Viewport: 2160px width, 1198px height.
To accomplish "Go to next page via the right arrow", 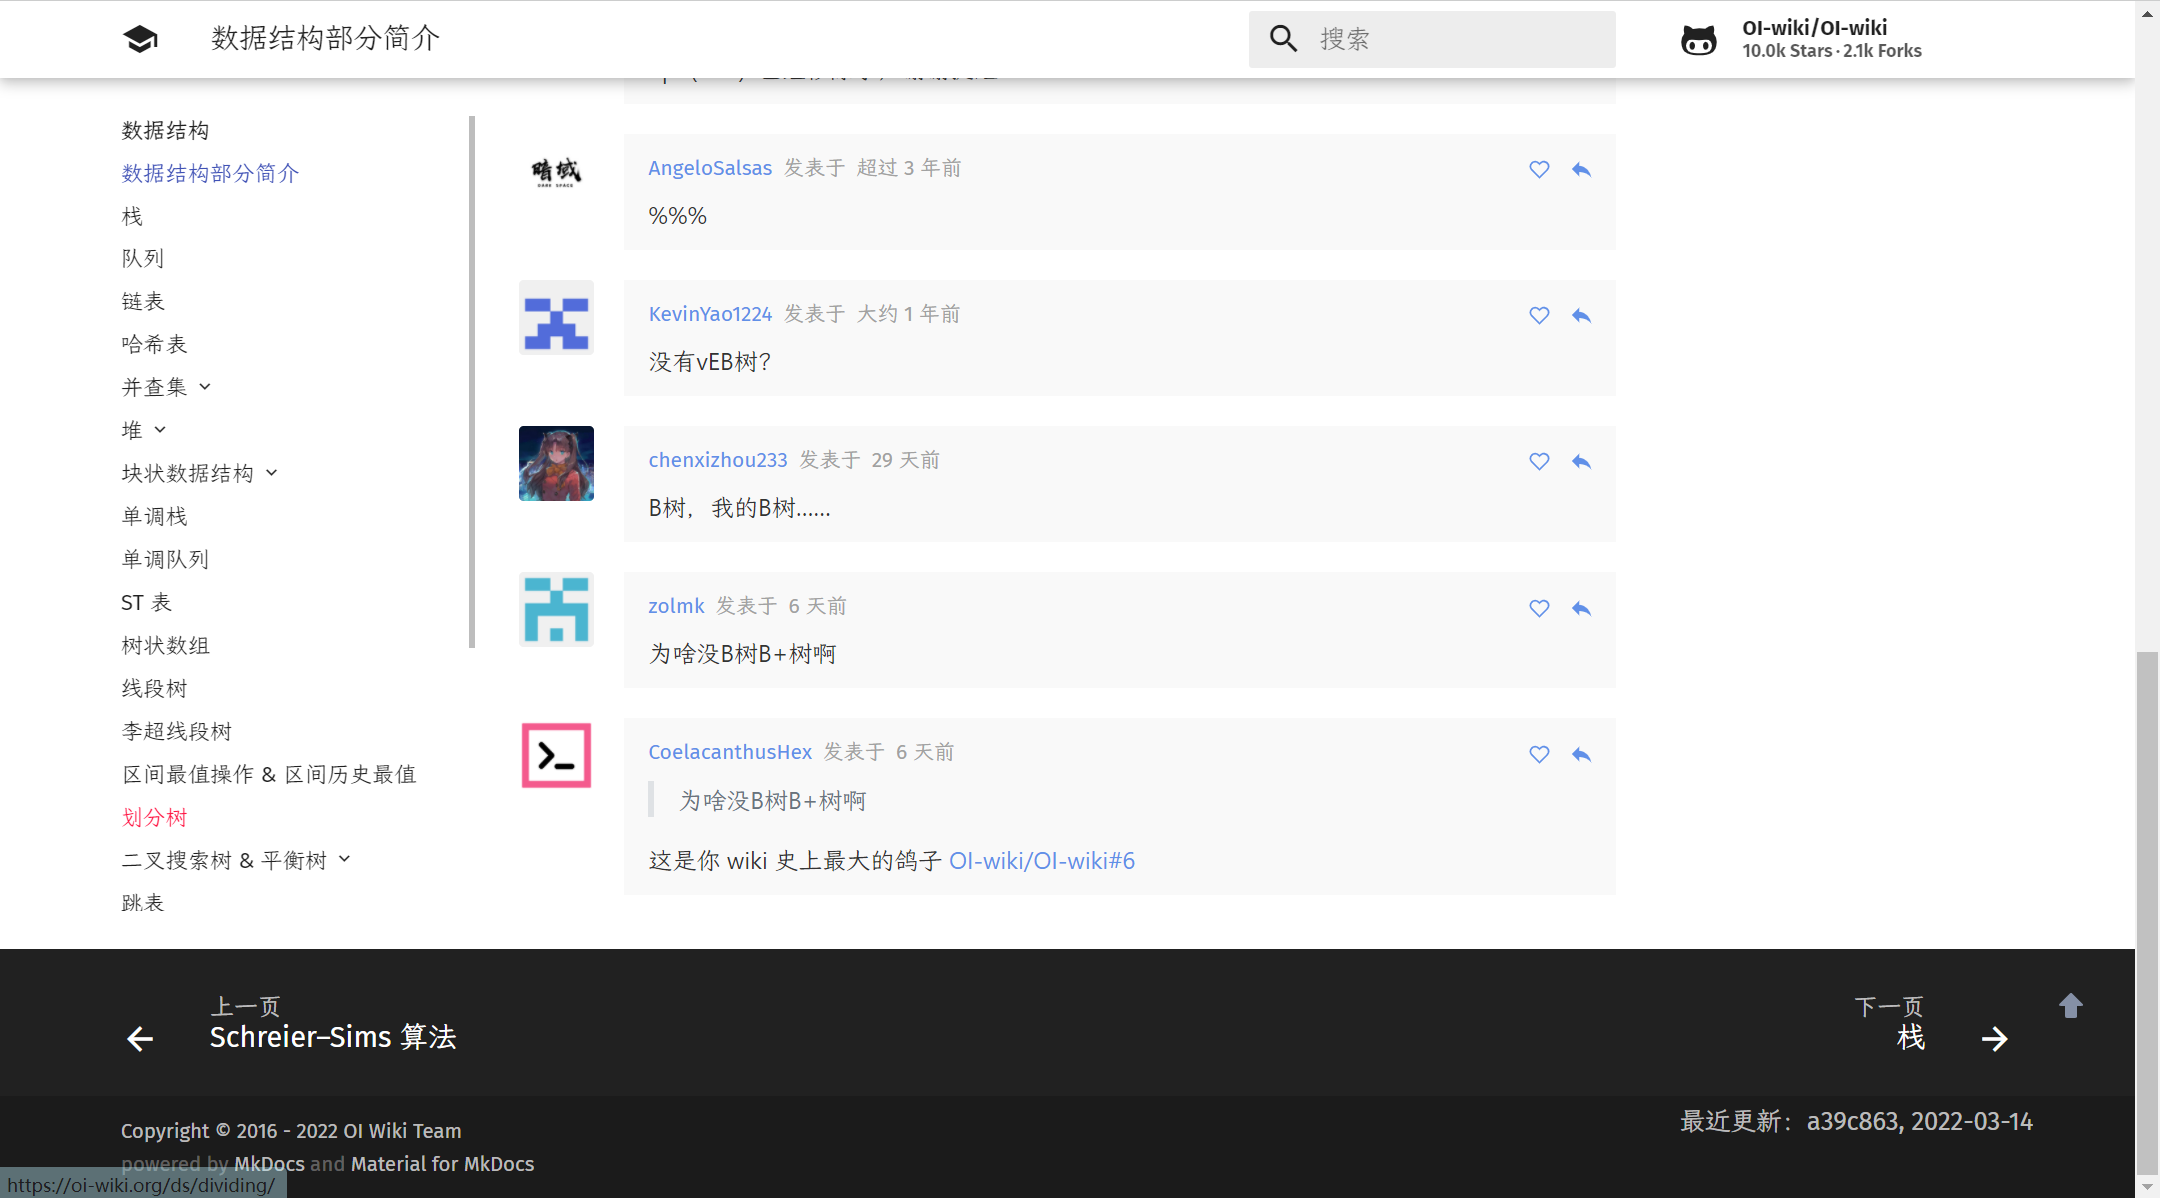I will click(x=1995, y=1038).
